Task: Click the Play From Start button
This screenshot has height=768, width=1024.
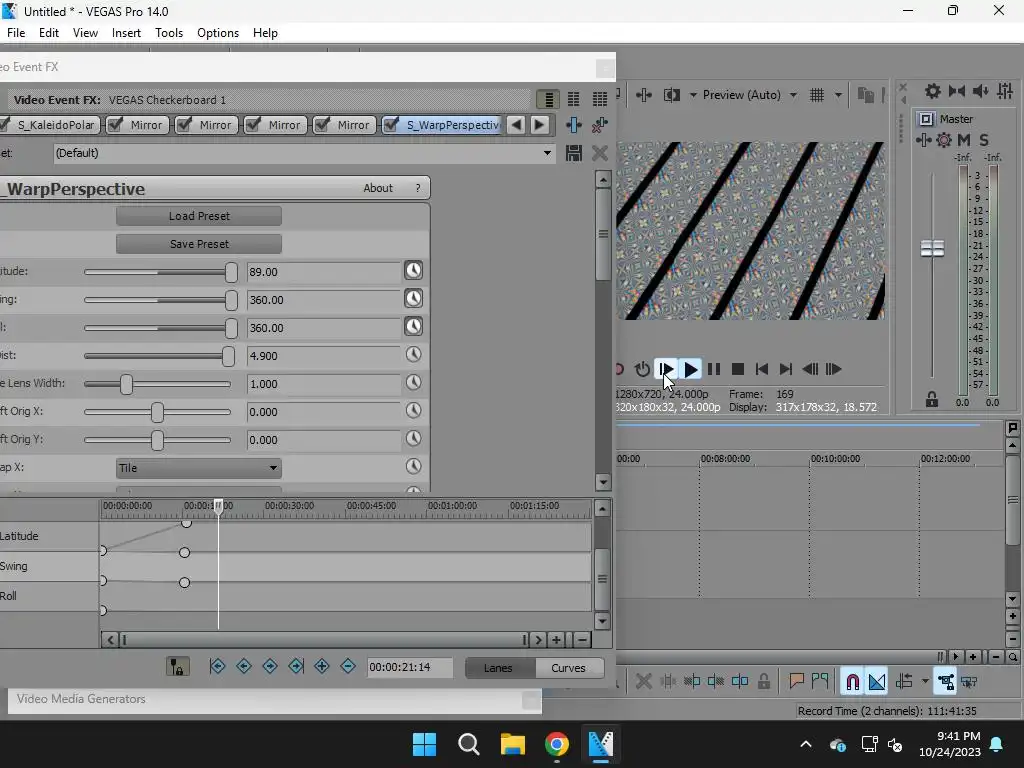Action: pos(666,369)
